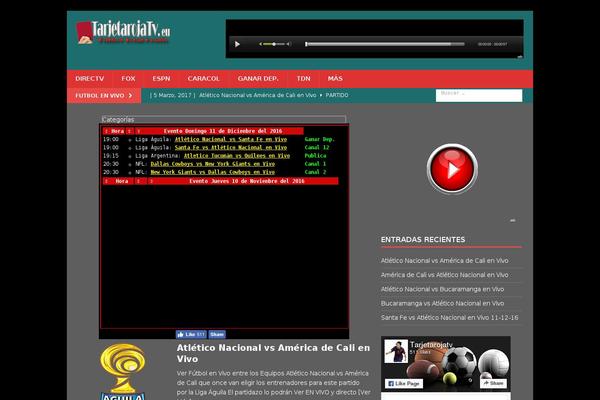The image size is (600, 400).
Task: Open Atlético Tucumán vs Quilmes en Vivo link
Action: point(236,156)
